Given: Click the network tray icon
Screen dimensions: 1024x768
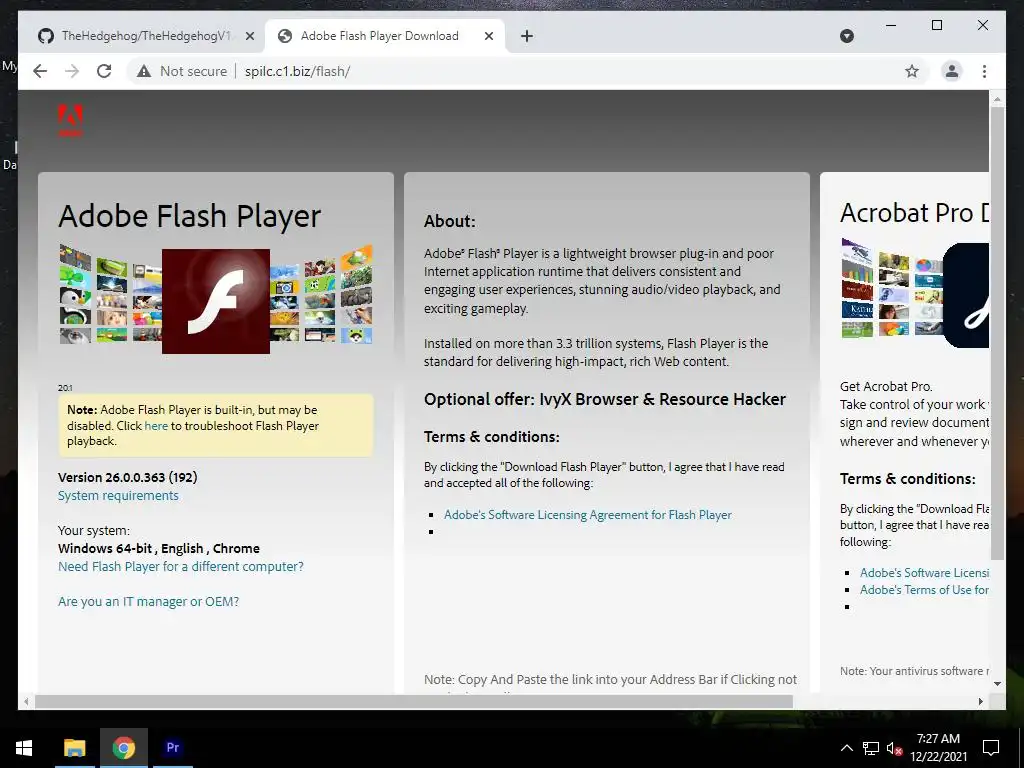Looking at the screenshot, I should [x=871, y=748].
